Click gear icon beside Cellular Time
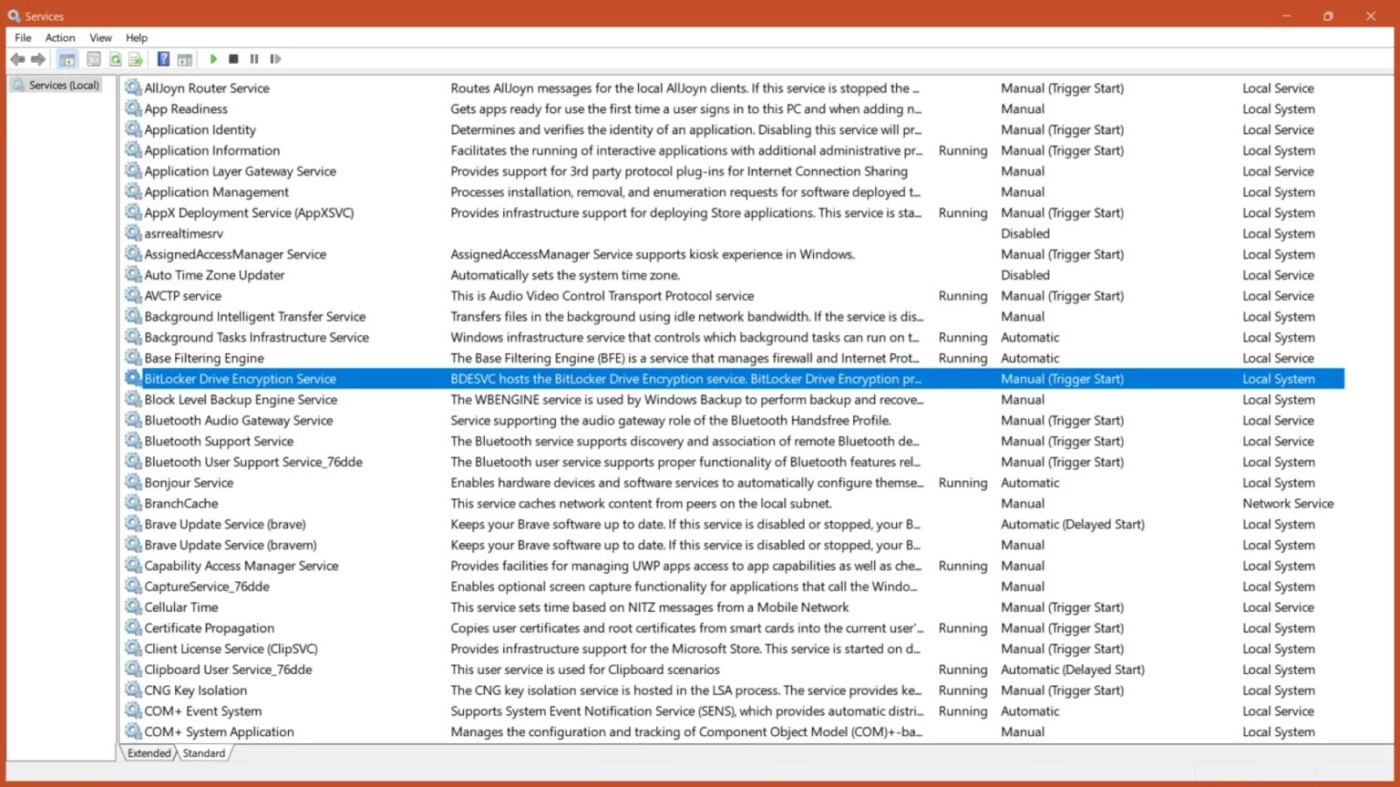 pos(133,607)
